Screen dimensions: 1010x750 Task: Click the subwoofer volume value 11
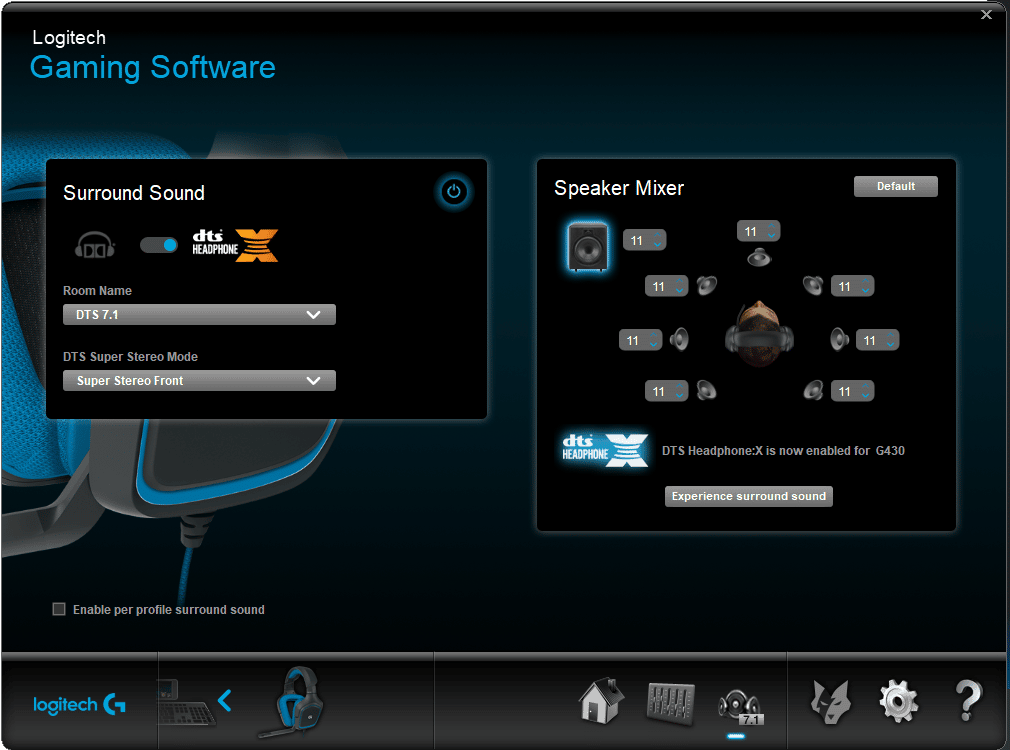pos(636,240)
